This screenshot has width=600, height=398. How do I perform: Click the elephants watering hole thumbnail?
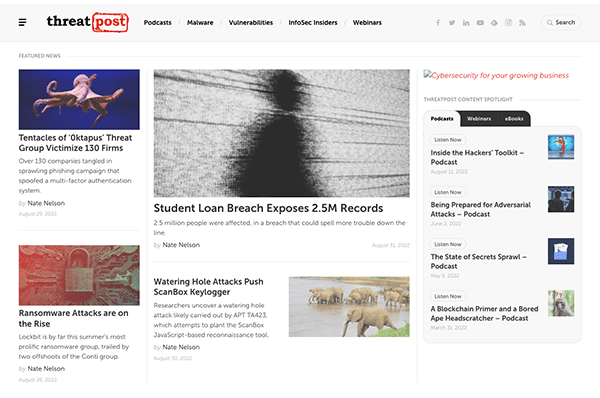pyautogui.click(x=349, y=307)
